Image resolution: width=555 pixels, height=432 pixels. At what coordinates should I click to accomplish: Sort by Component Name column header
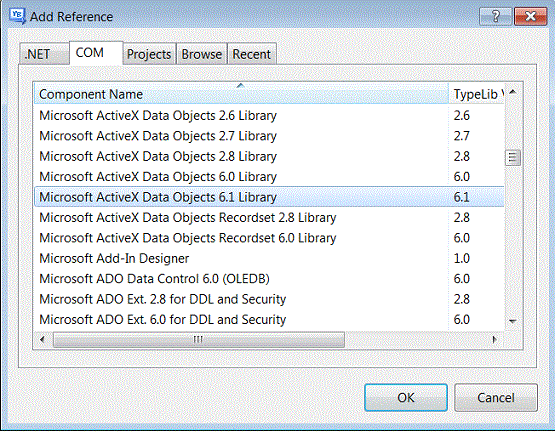[x=241, y=94]
